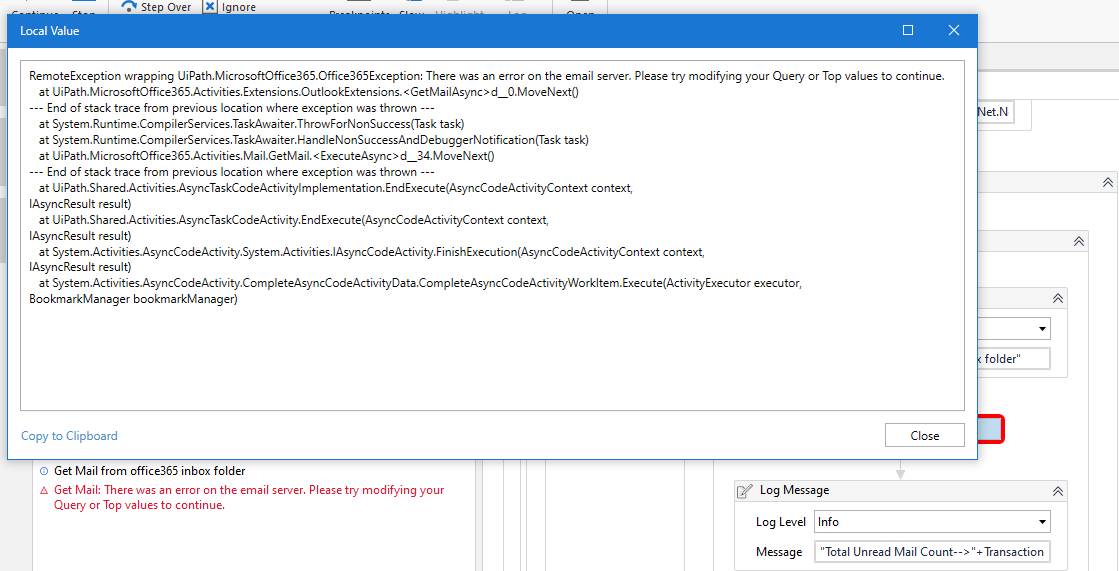Click the highlighted activity with red border
This screenshot has width=1119, height=571.
point(991,429)
